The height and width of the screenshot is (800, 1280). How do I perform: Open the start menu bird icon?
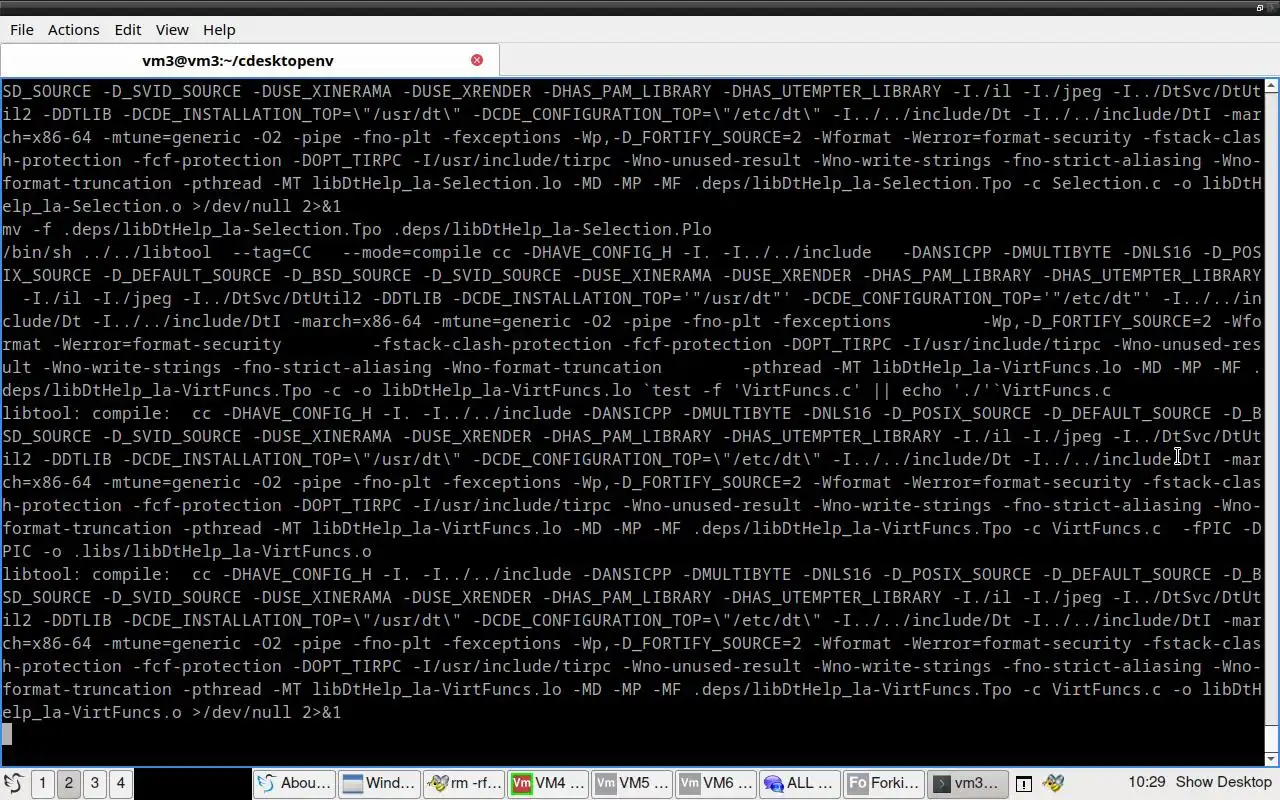(13, 783)
